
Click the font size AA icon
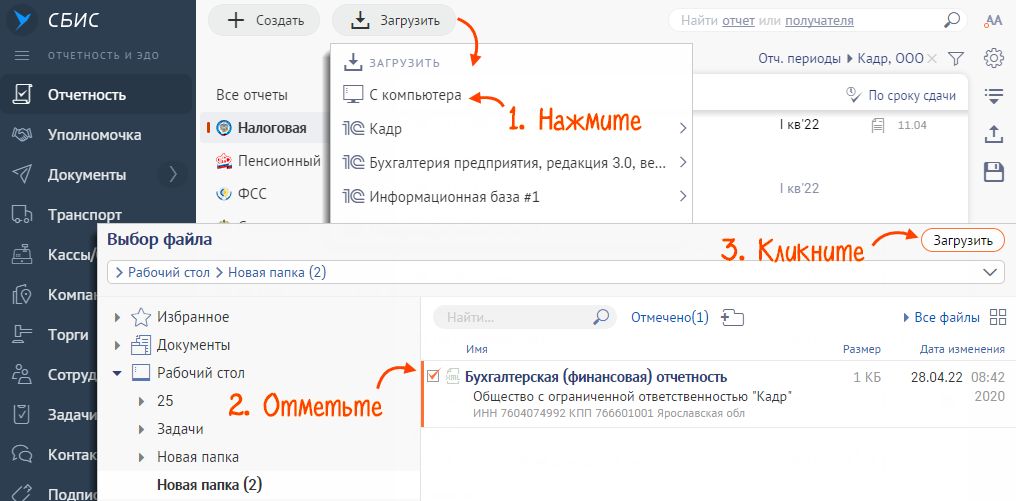[994, 20]
